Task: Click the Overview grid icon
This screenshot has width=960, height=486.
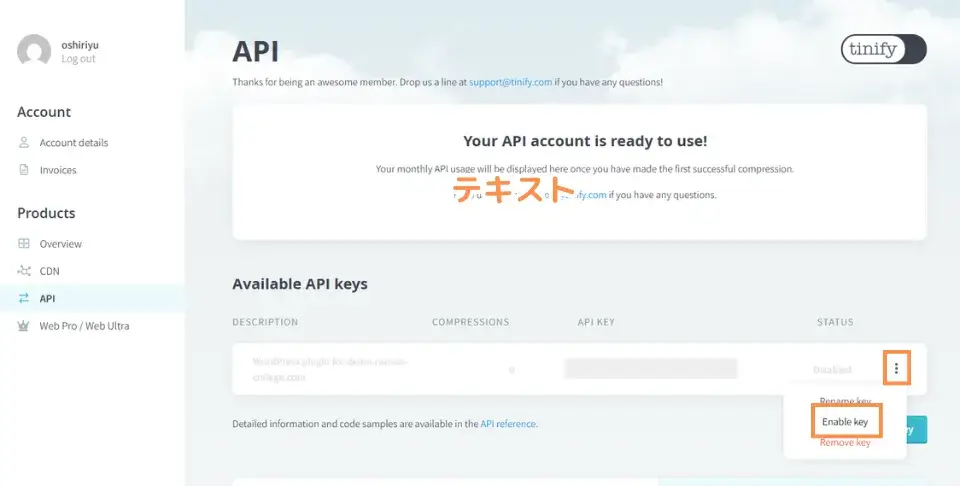Action: point(24,243)
